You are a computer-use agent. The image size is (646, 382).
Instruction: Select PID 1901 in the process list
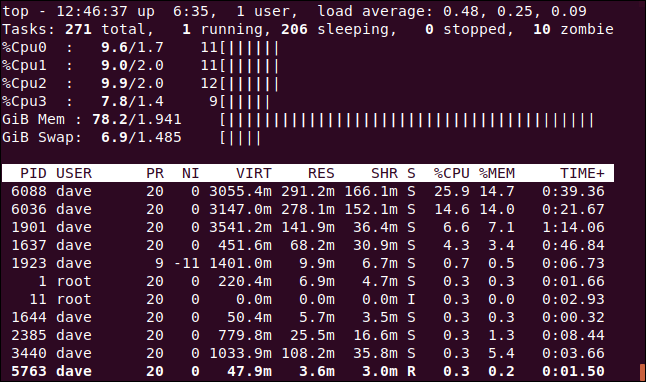tap(29, 227)
